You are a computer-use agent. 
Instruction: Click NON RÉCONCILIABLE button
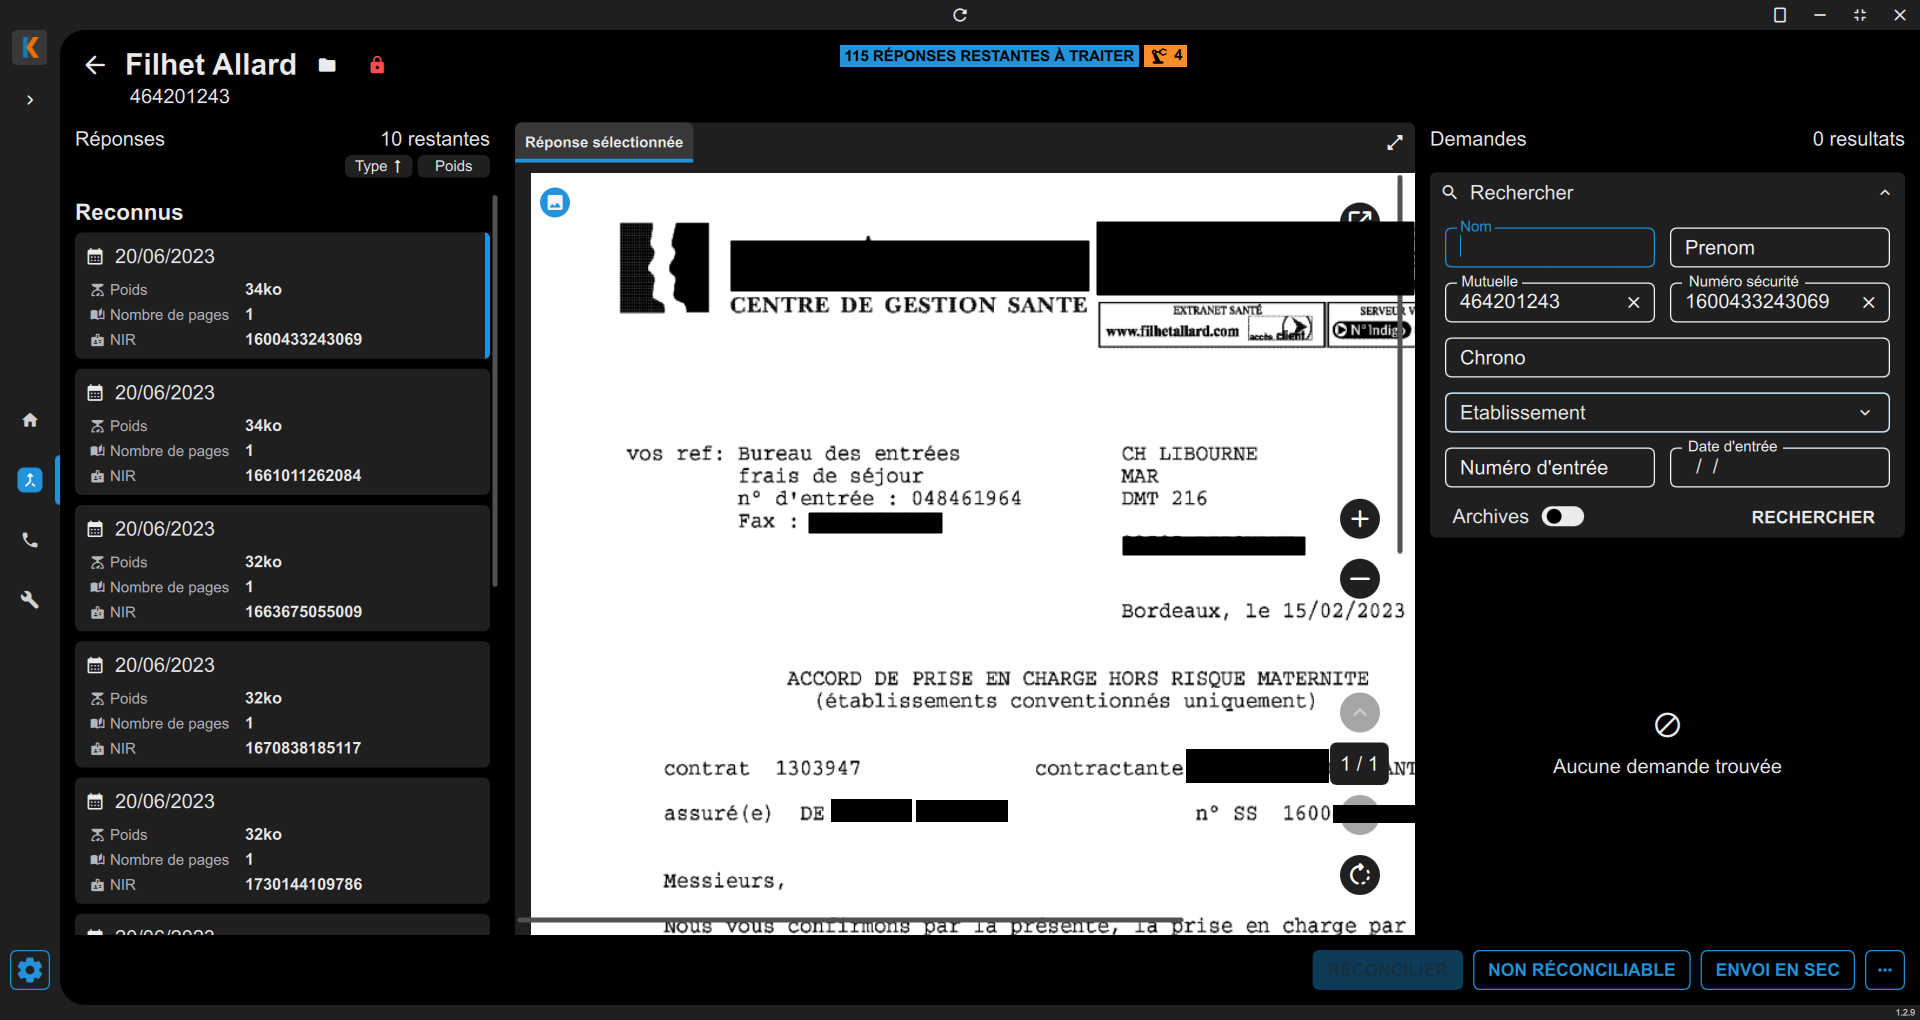click(1581, 969)
